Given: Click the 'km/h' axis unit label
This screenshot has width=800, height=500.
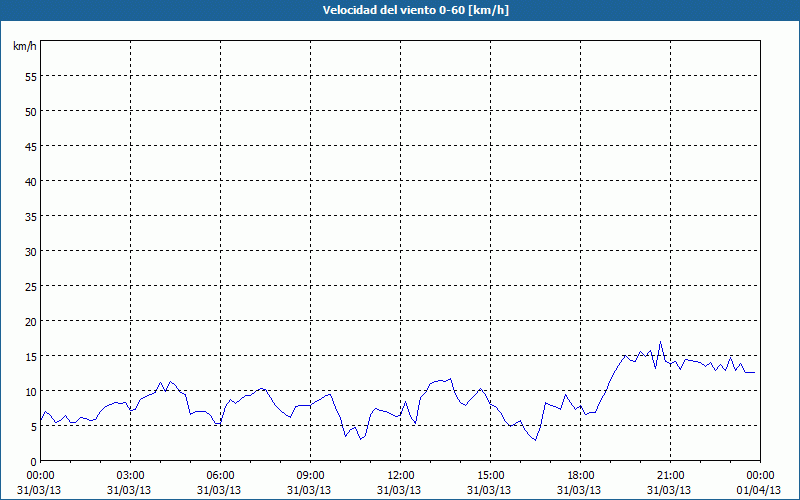Looking at the screenshot, I should [x=25, y=46].
